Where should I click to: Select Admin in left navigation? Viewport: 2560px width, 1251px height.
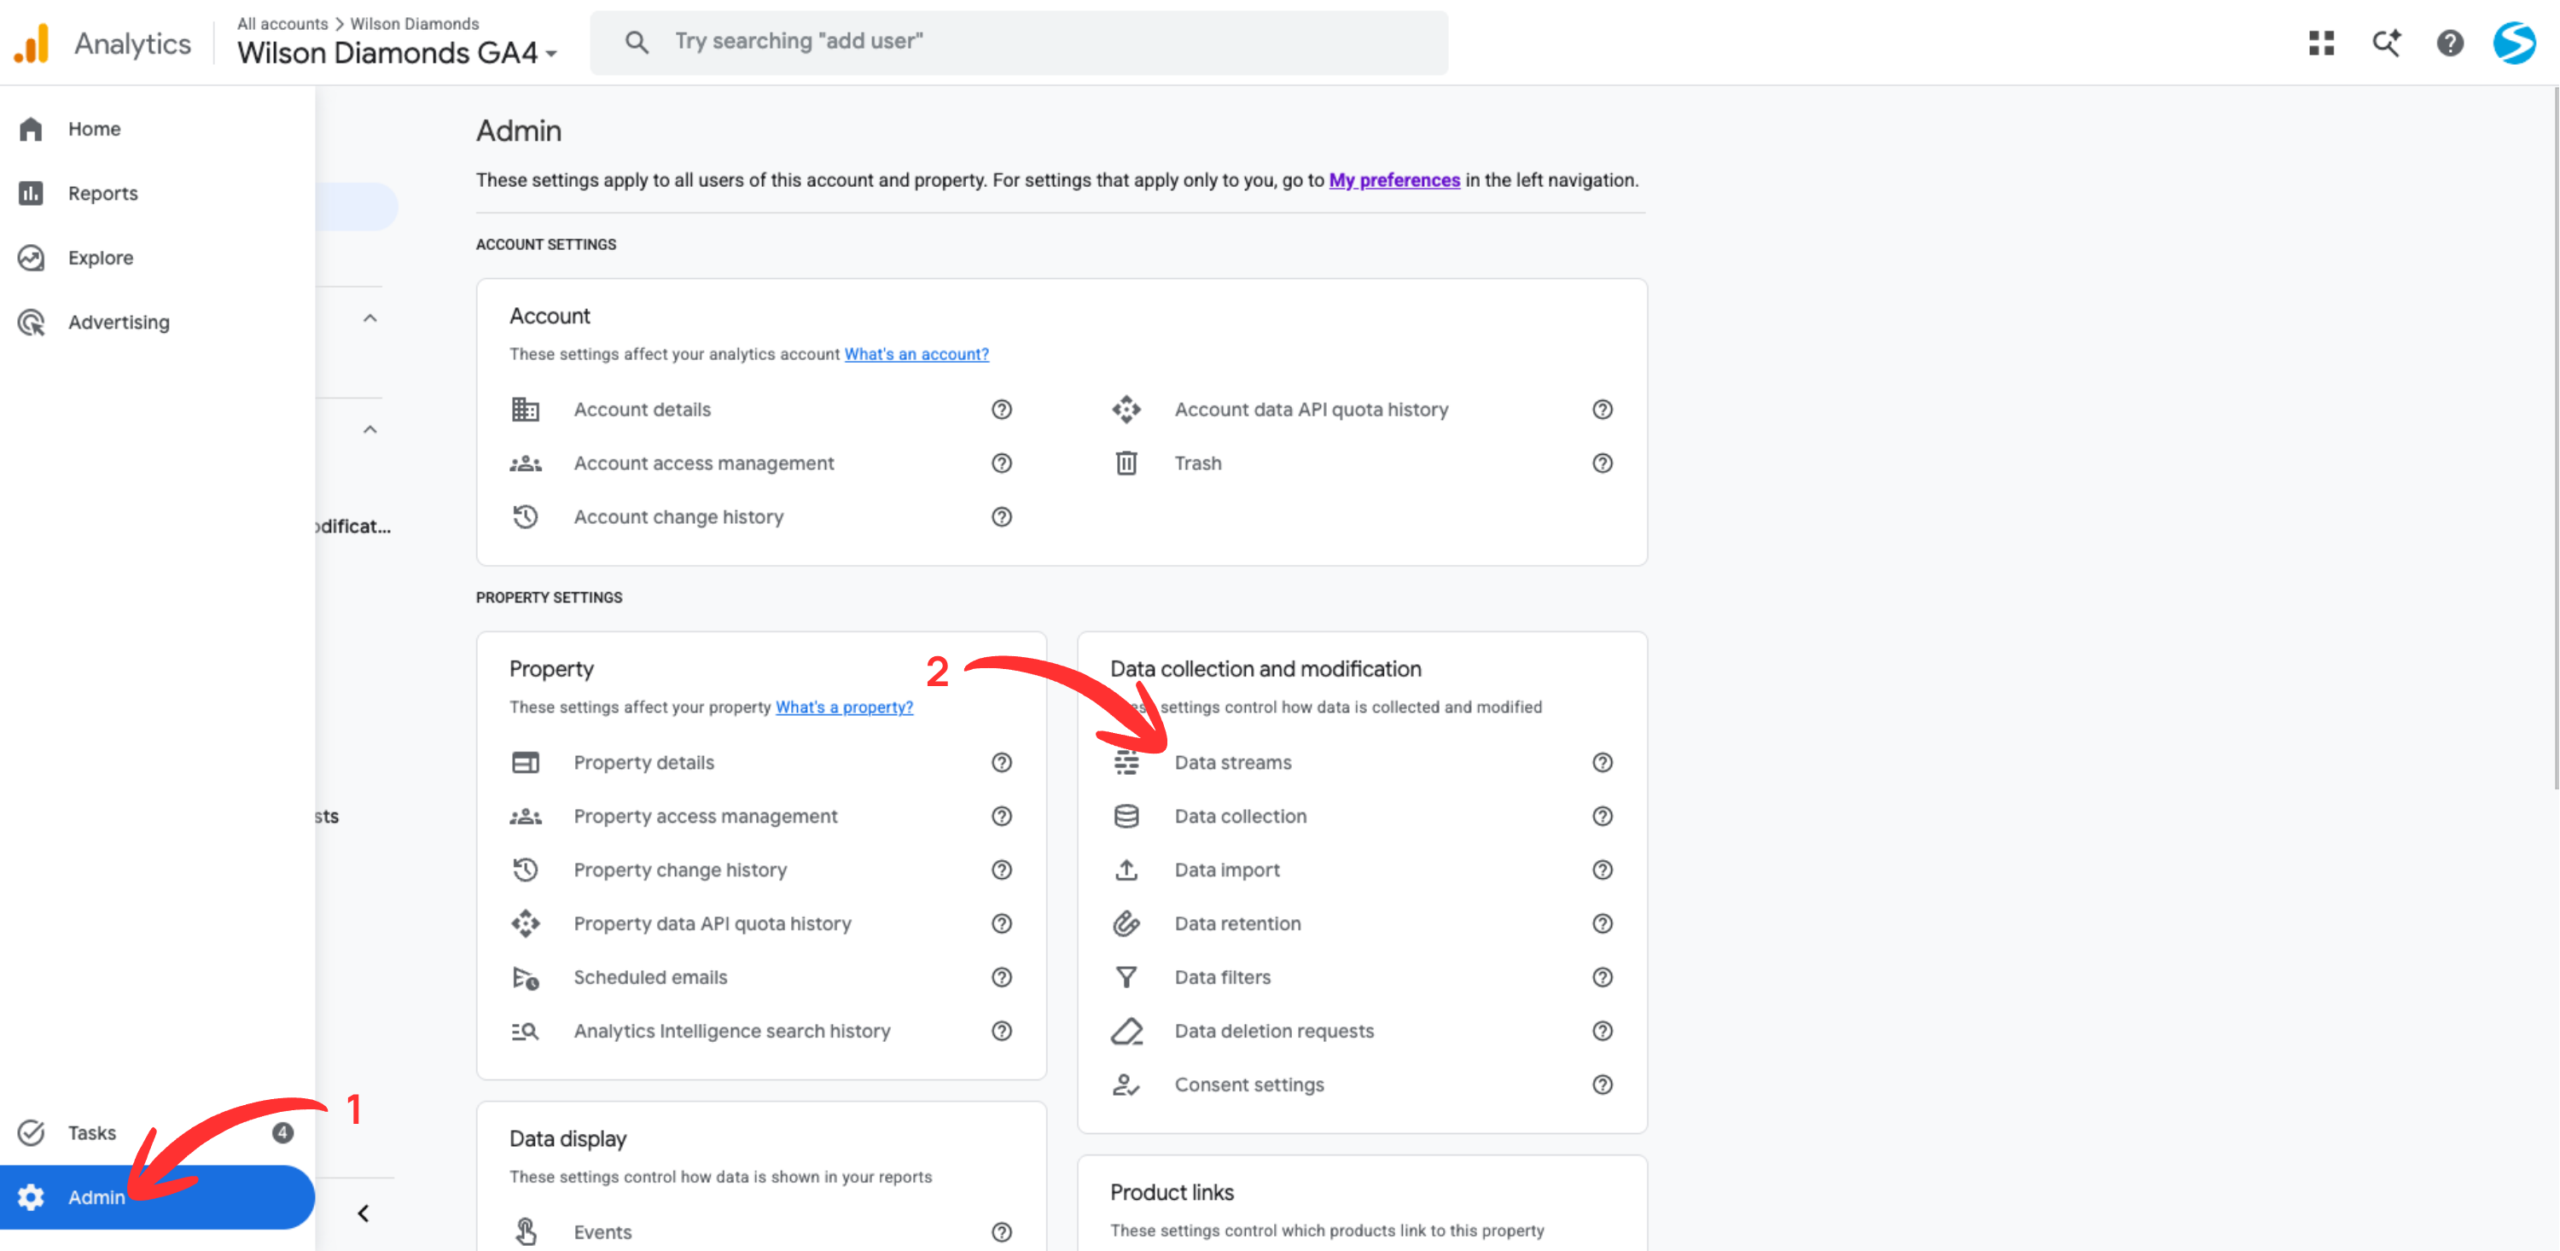click(157, 1197)
